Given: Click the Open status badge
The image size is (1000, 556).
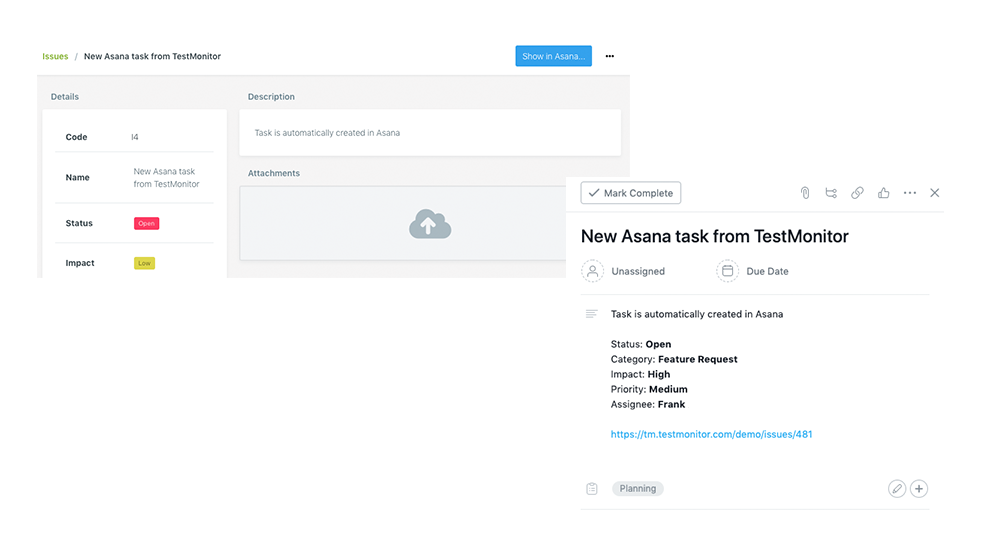Looking at the screenshot, I should [x=146, y=223].
